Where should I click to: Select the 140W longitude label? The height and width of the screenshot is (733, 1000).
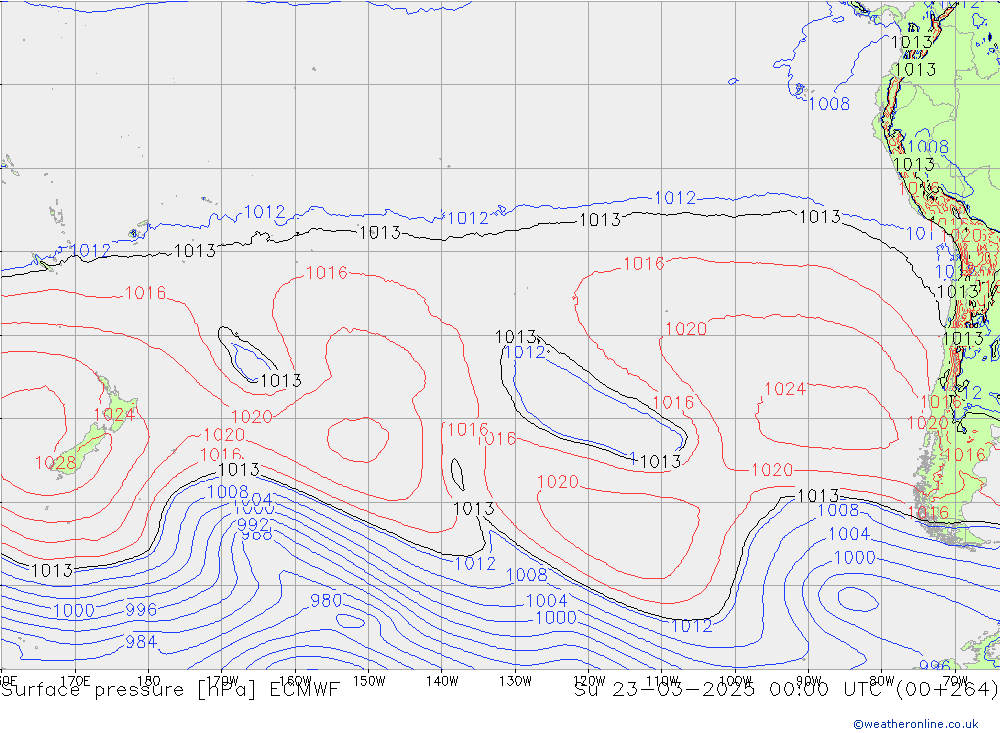click(442, 681)
